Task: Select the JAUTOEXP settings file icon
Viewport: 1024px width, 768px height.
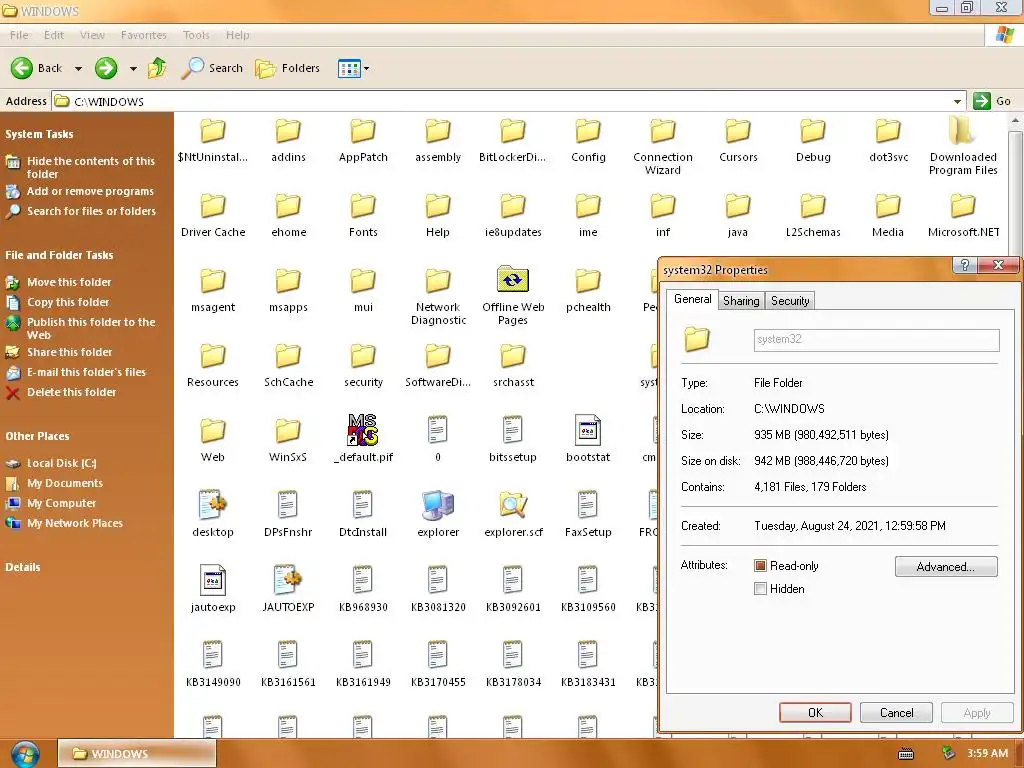Action: click(288, 580)
